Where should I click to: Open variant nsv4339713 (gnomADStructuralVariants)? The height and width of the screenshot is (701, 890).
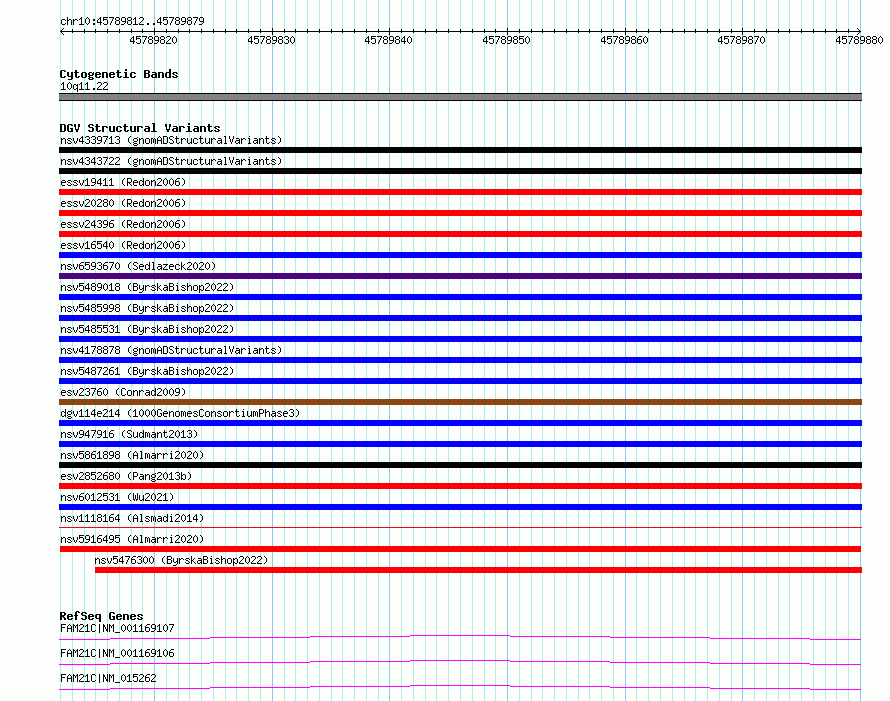(x=171, y=140)
